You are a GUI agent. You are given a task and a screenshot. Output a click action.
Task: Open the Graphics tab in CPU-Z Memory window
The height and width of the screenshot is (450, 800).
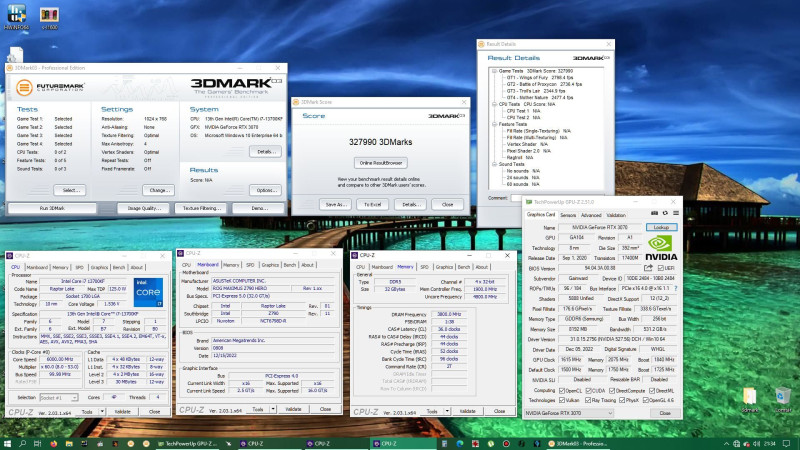(444, 267)
